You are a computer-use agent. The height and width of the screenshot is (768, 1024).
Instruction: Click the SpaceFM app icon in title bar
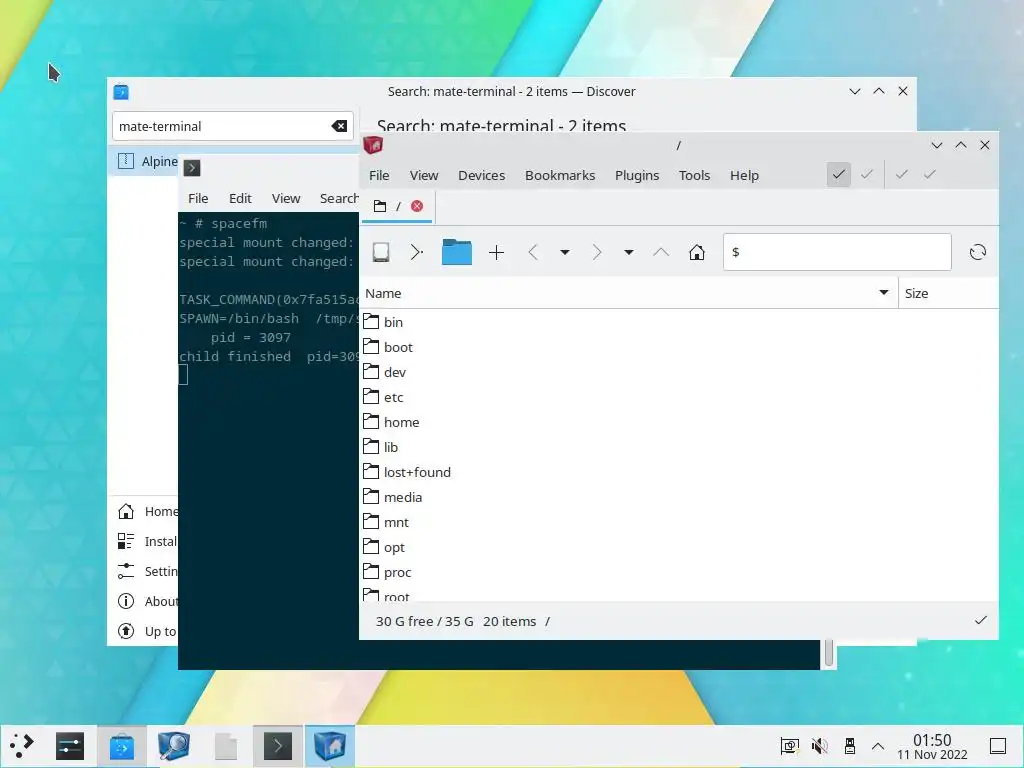[x=373, y=145]
